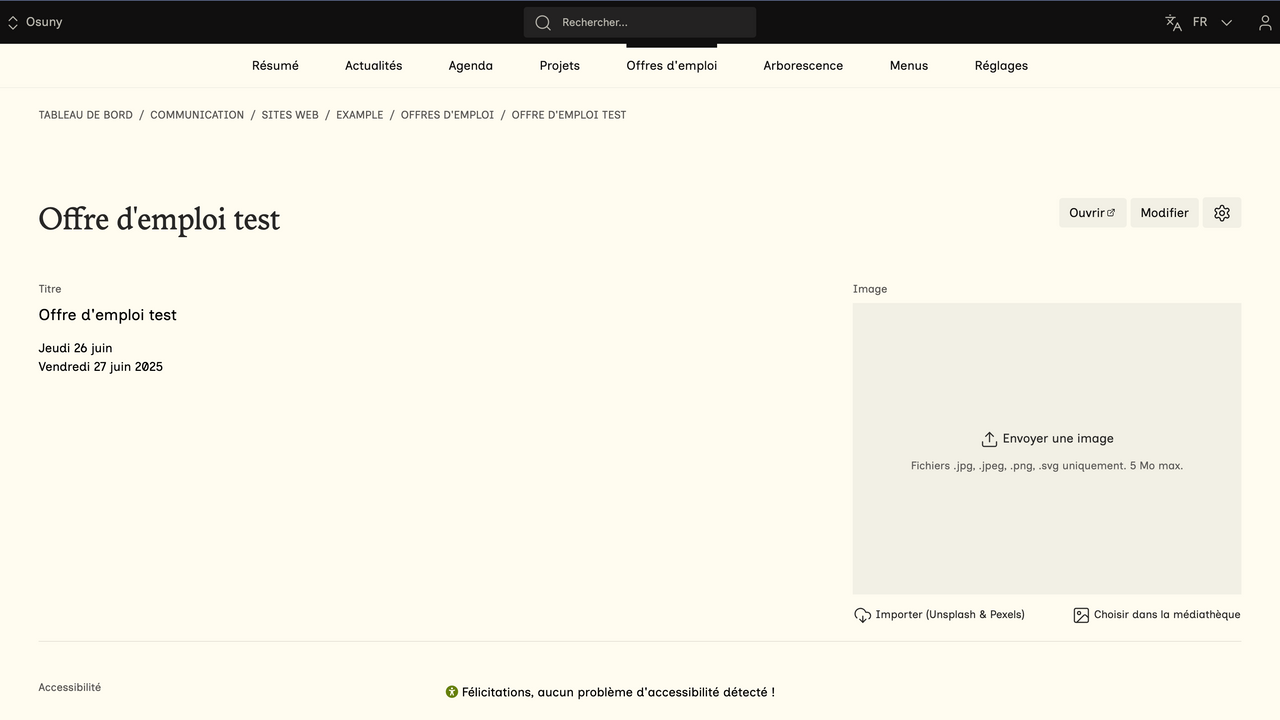Click the translate language icon
The image size is (1280, 720).
click(1173, 22)
